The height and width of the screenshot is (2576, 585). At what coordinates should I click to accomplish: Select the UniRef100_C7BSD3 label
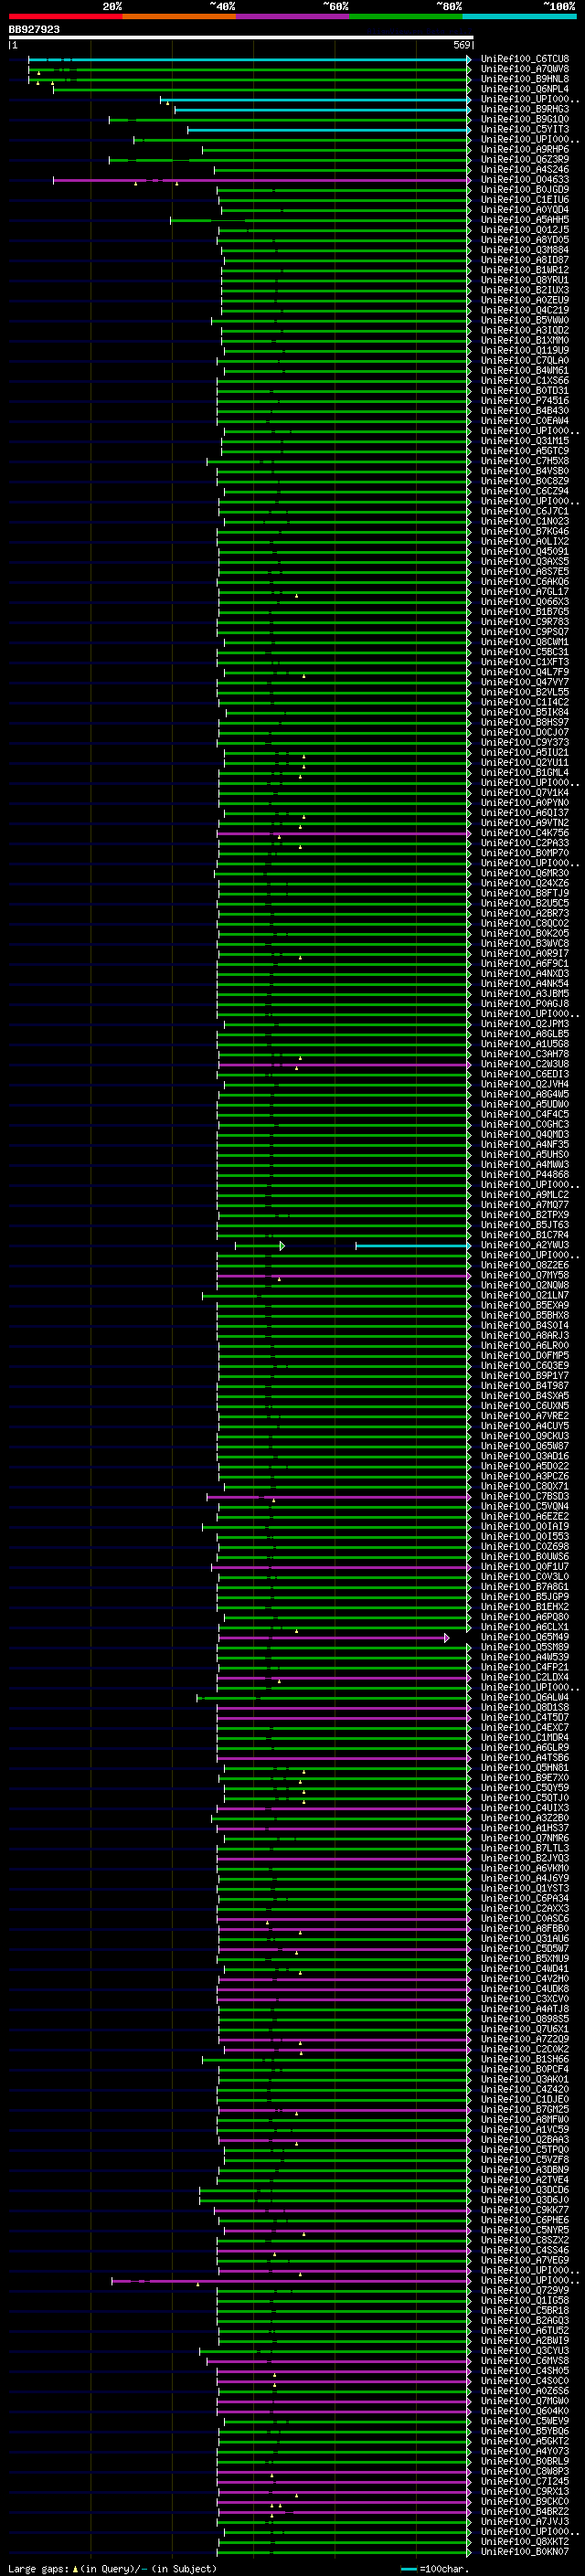click(x=525, y=1497)
